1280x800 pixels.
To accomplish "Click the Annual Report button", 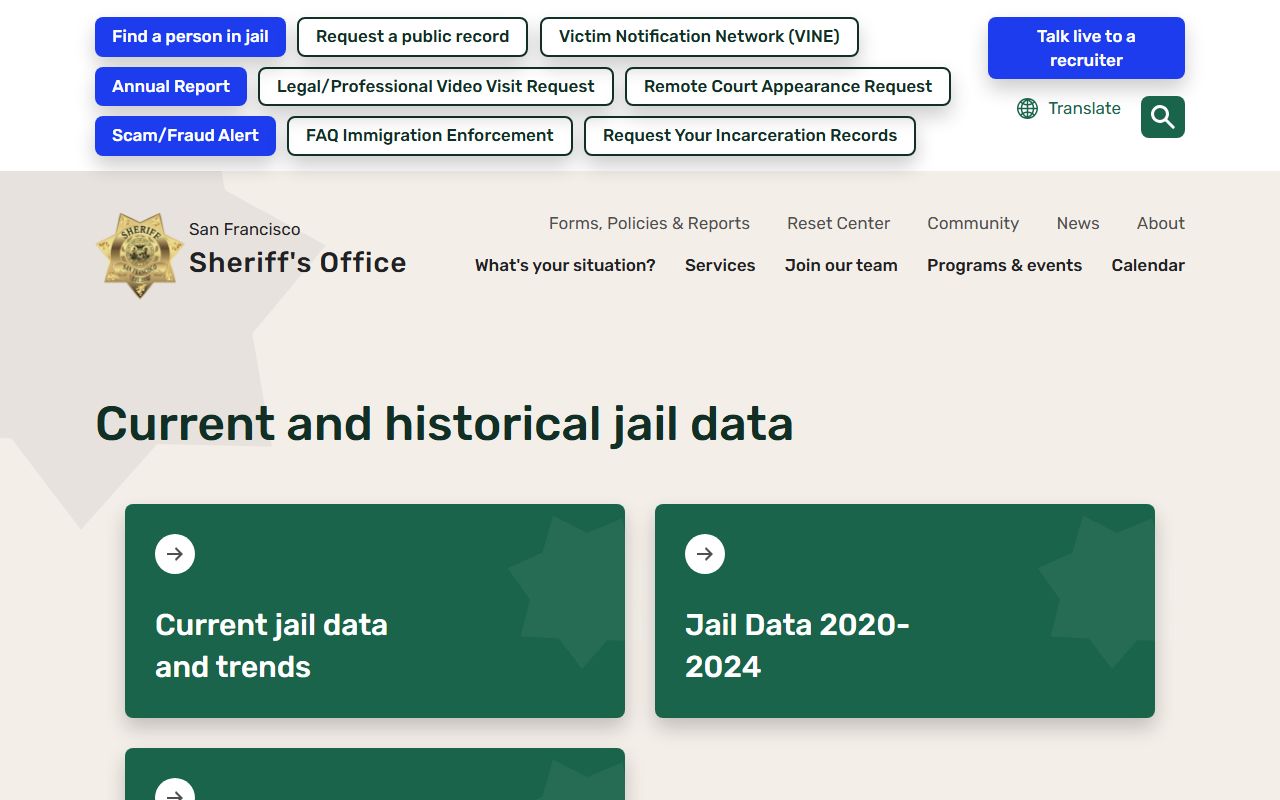I will click(x=171, y=86).
